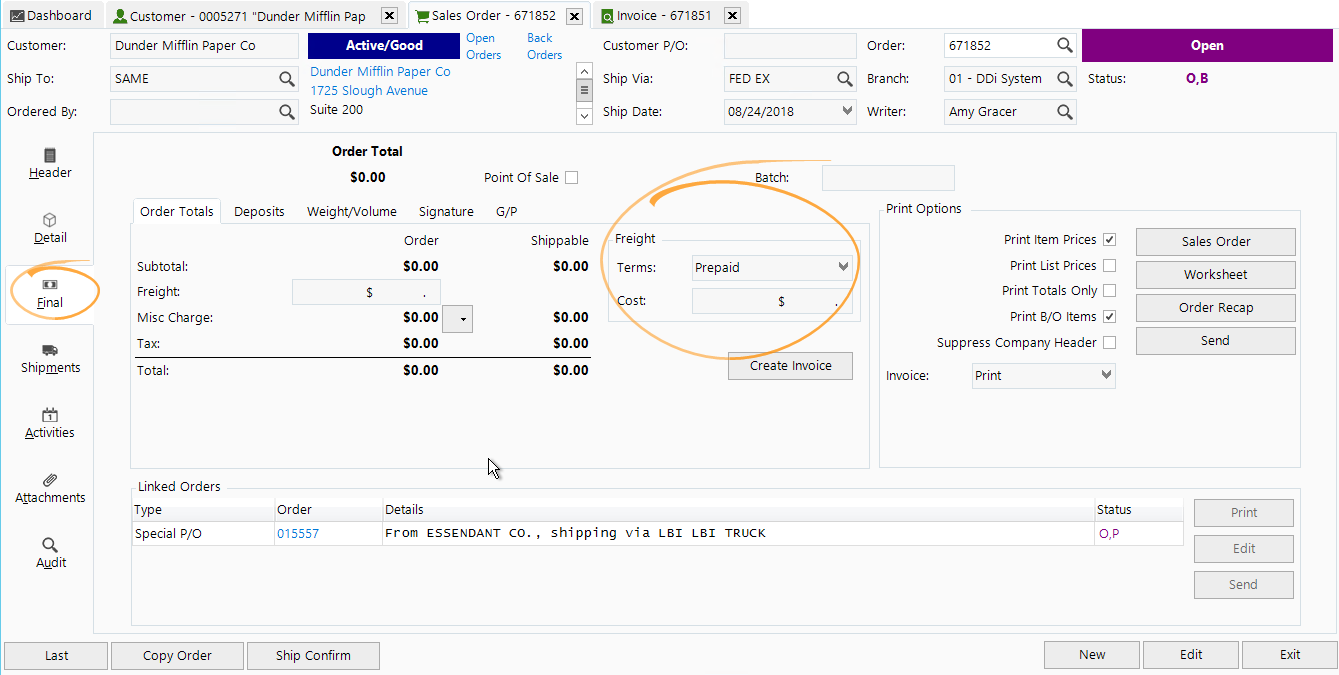
Task: Select the Detail section icon
Action: click(49, 228)
